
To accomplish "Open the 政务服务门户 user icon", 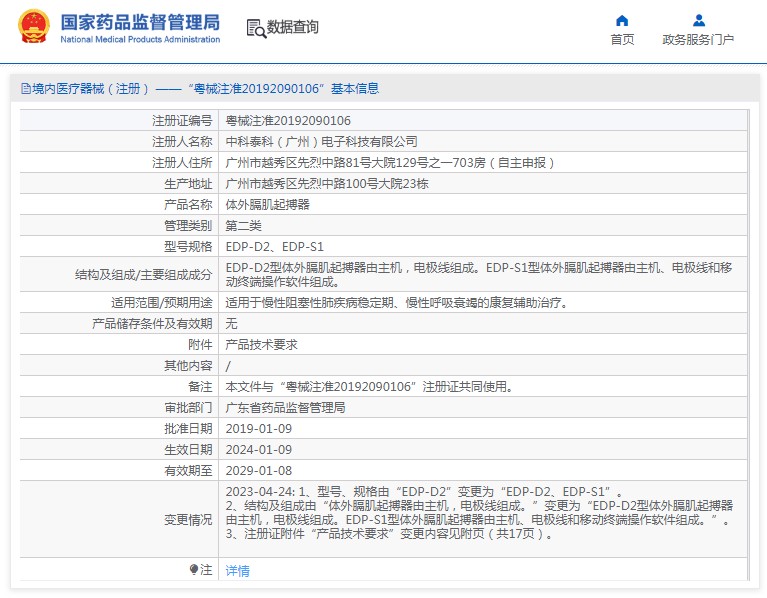I will pyautogui.click(x=699, y=21).
